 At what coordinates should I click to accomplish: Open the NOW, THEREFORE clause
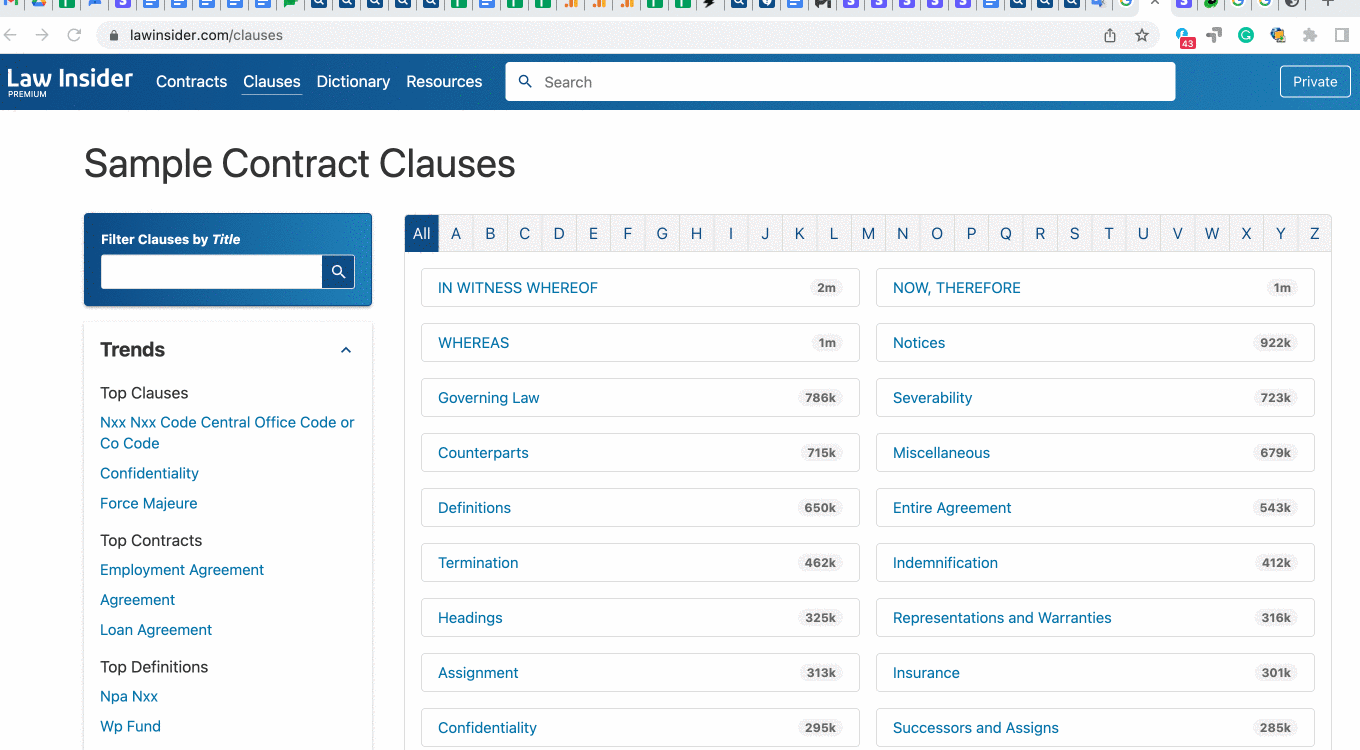coord(1095,288)
